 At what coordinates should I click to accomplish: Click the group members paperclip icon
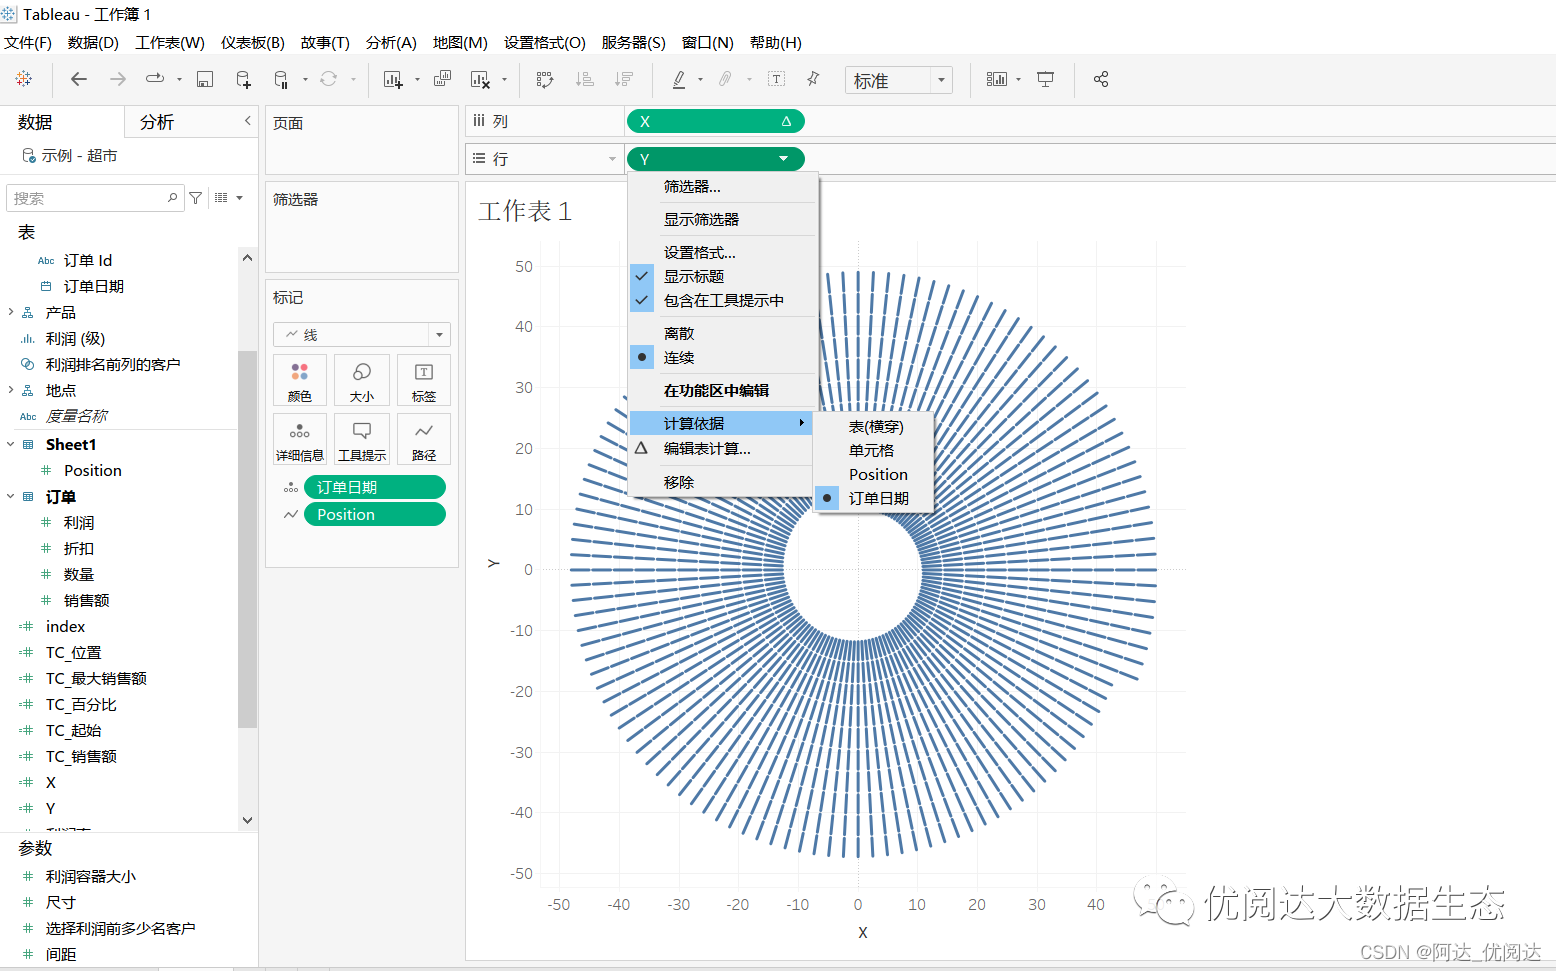726,79
